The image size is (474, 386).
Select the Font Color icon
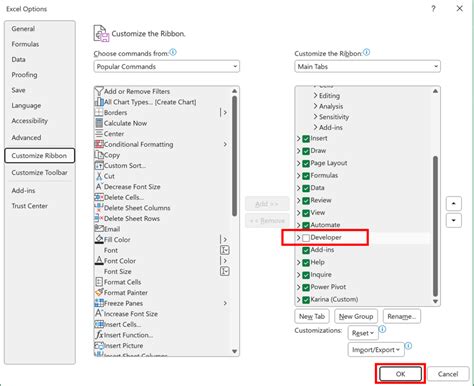[99, 261]
